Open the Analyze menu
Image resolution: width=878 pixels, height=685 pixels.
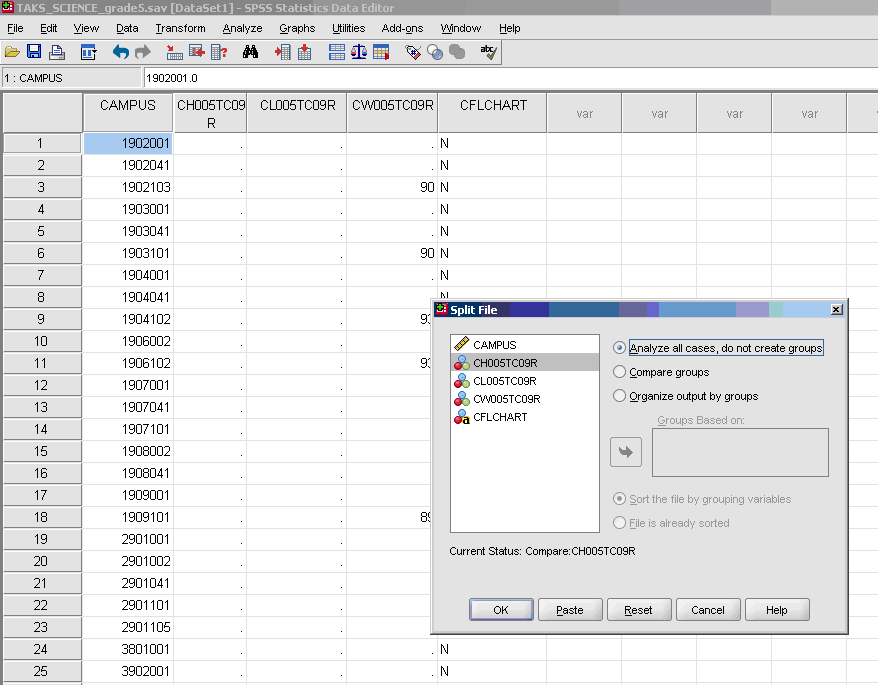241,28
